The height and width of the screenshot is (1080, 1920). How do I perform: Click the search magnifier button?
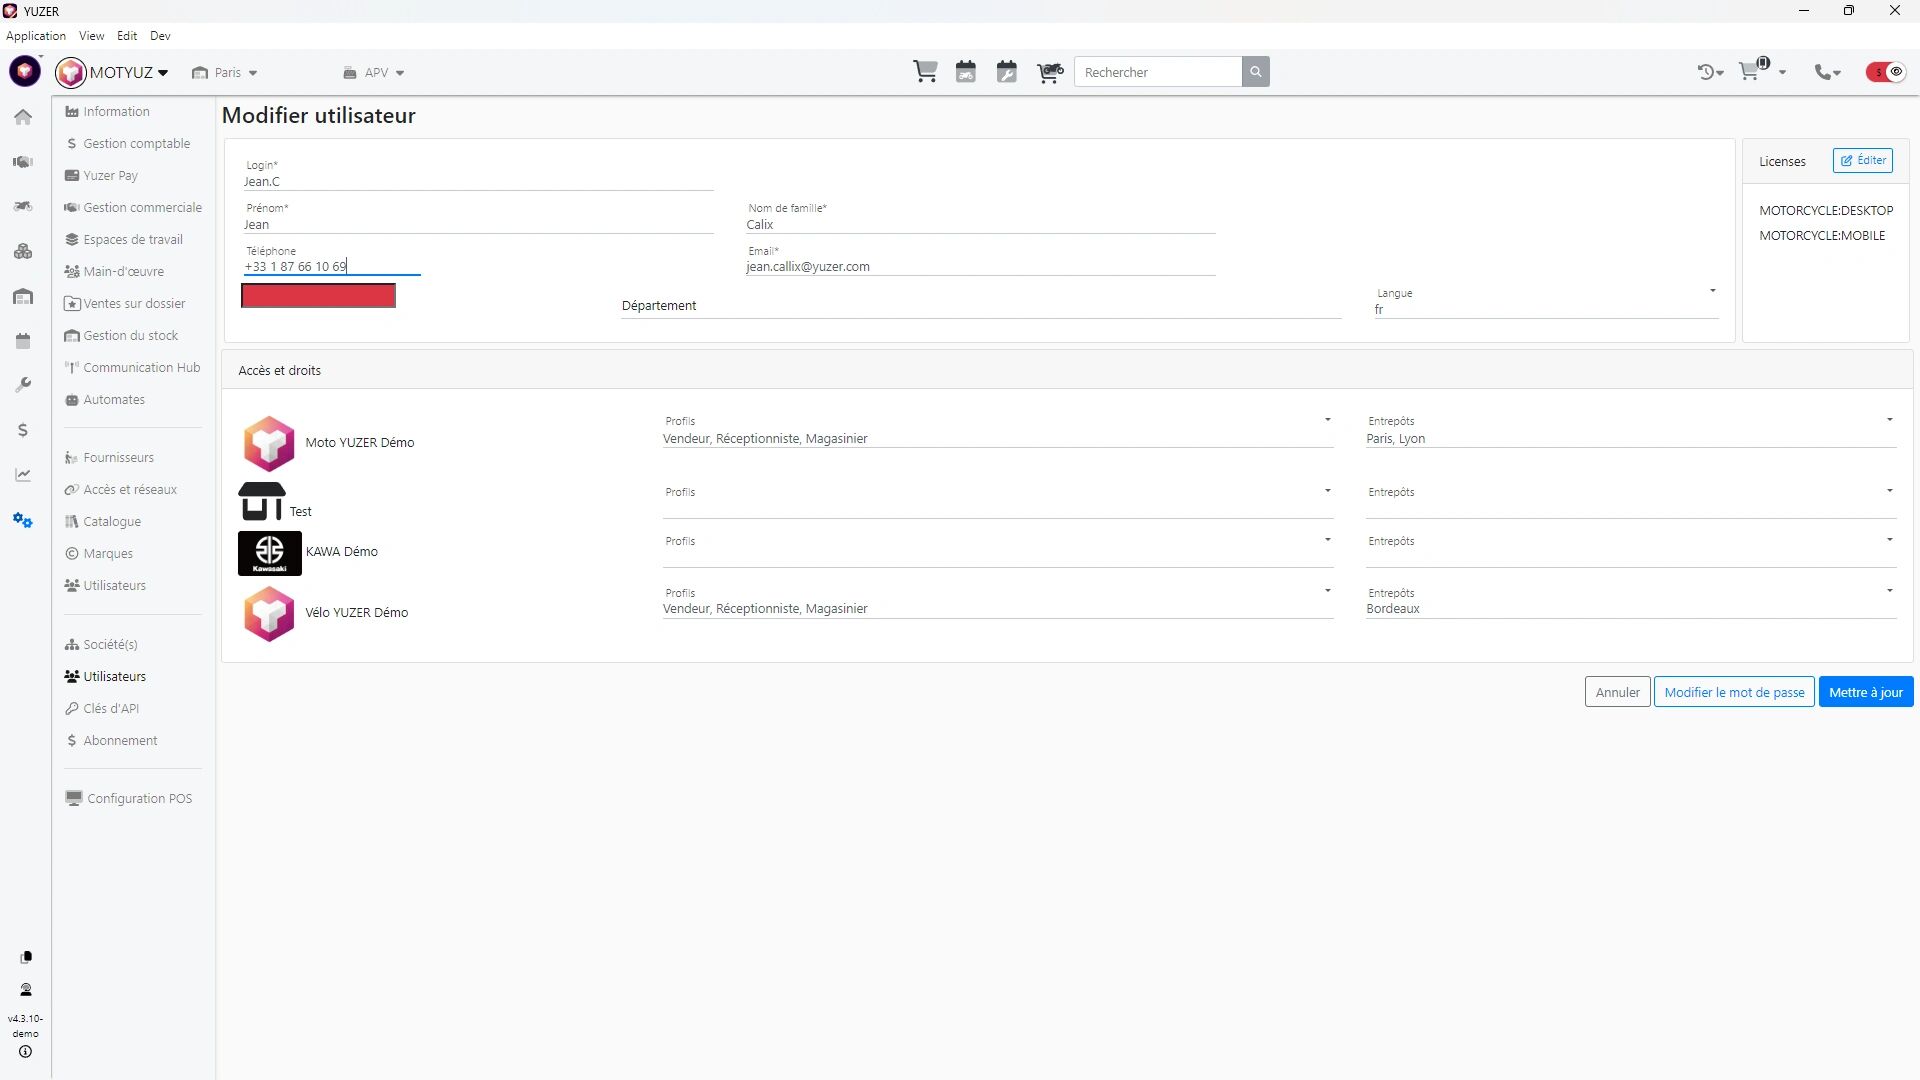tap(1256, 72)
